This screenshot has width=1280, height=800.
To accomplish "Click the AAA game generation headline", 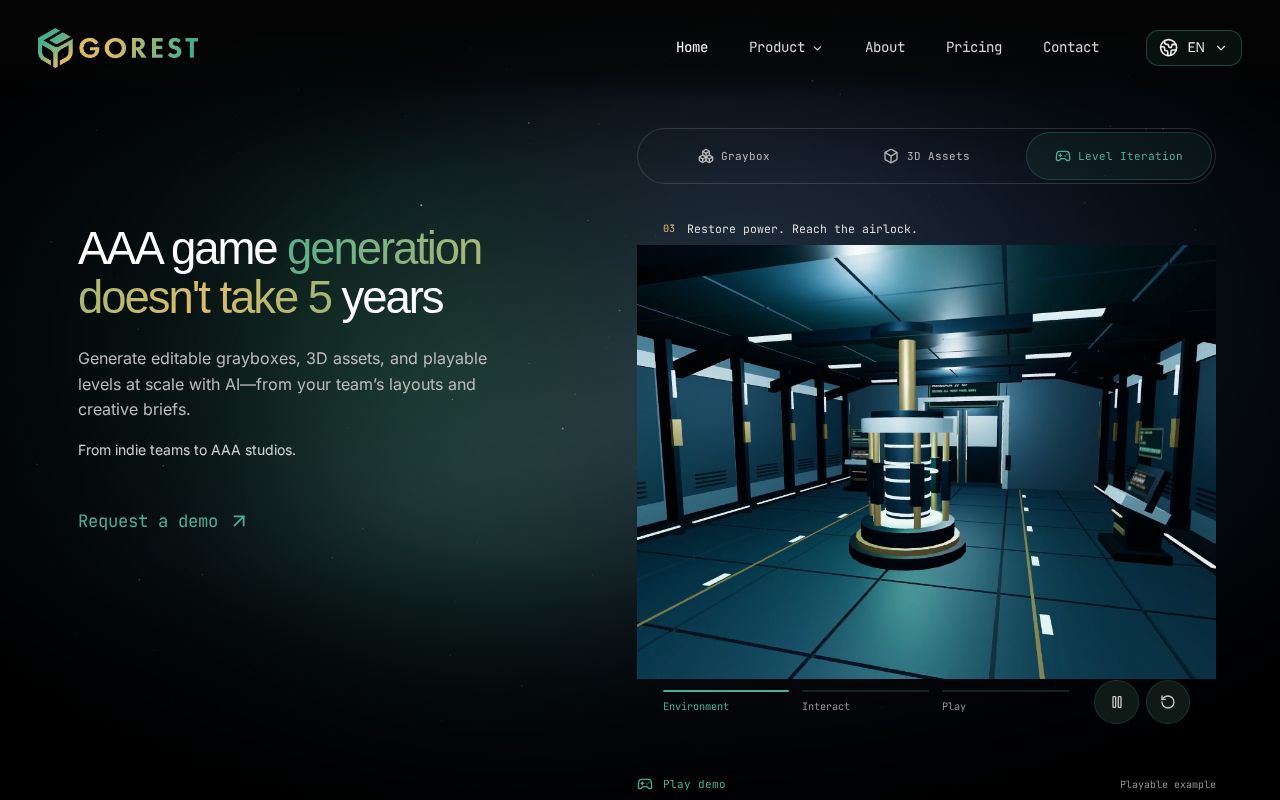I will (x=280, y=273).
